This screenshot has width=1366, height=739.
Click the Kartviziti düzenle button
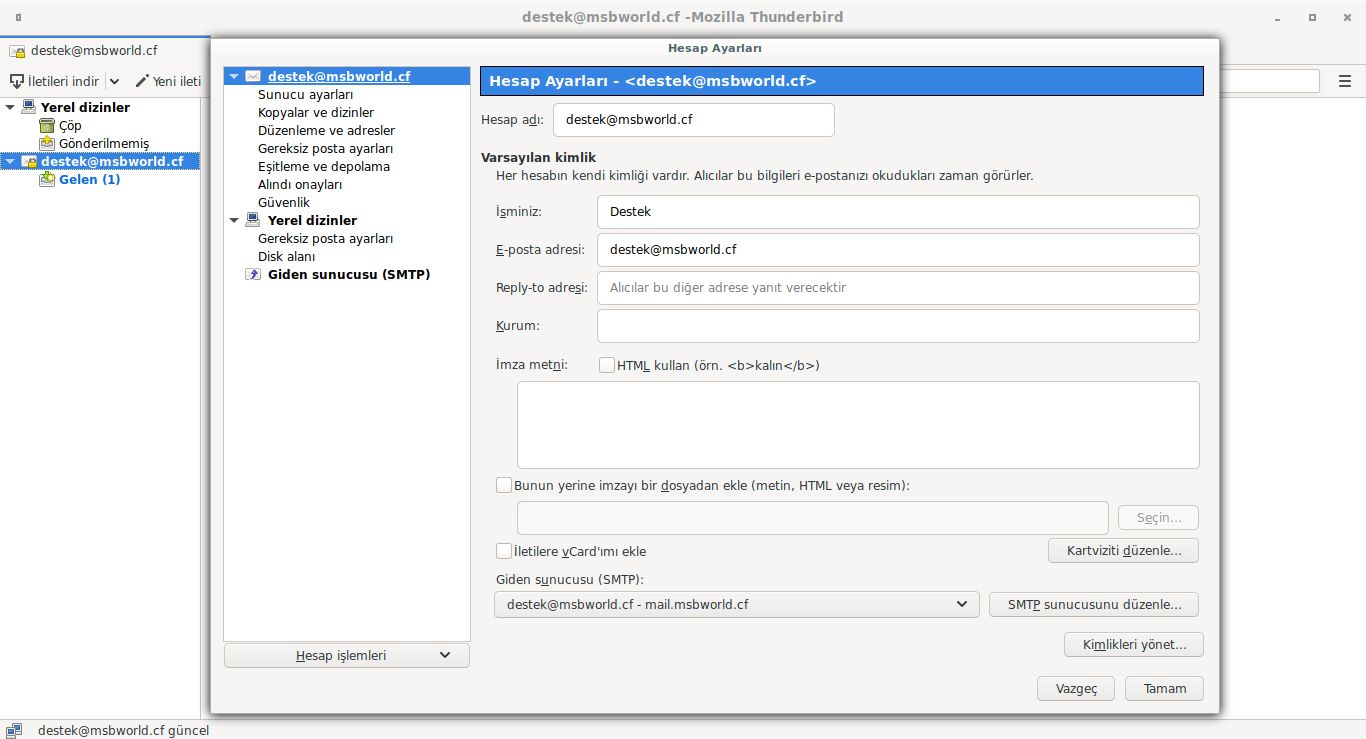(1123, 551)
